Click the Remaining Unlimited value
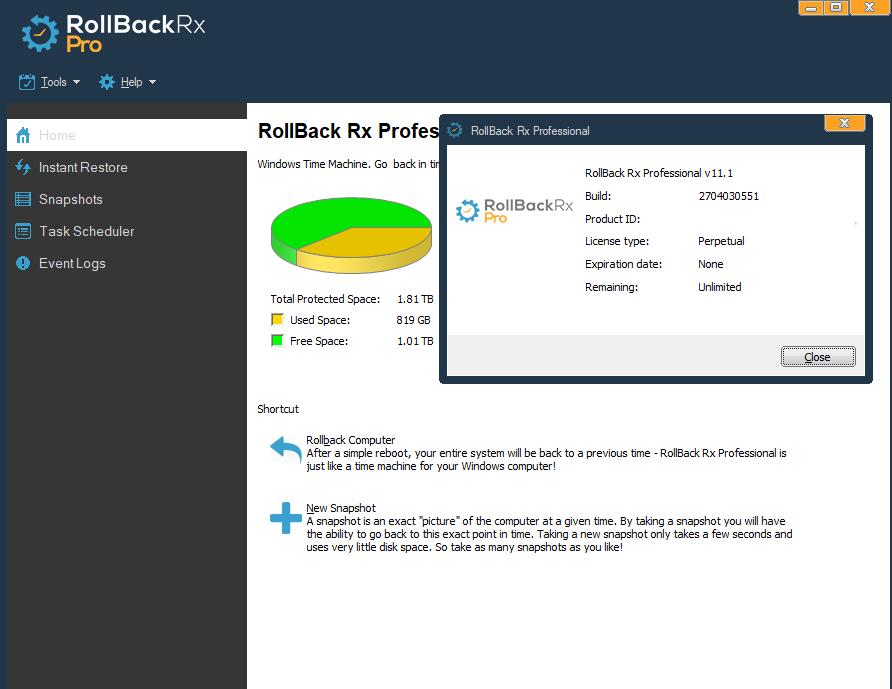892x689 pixels. (720, 287)
